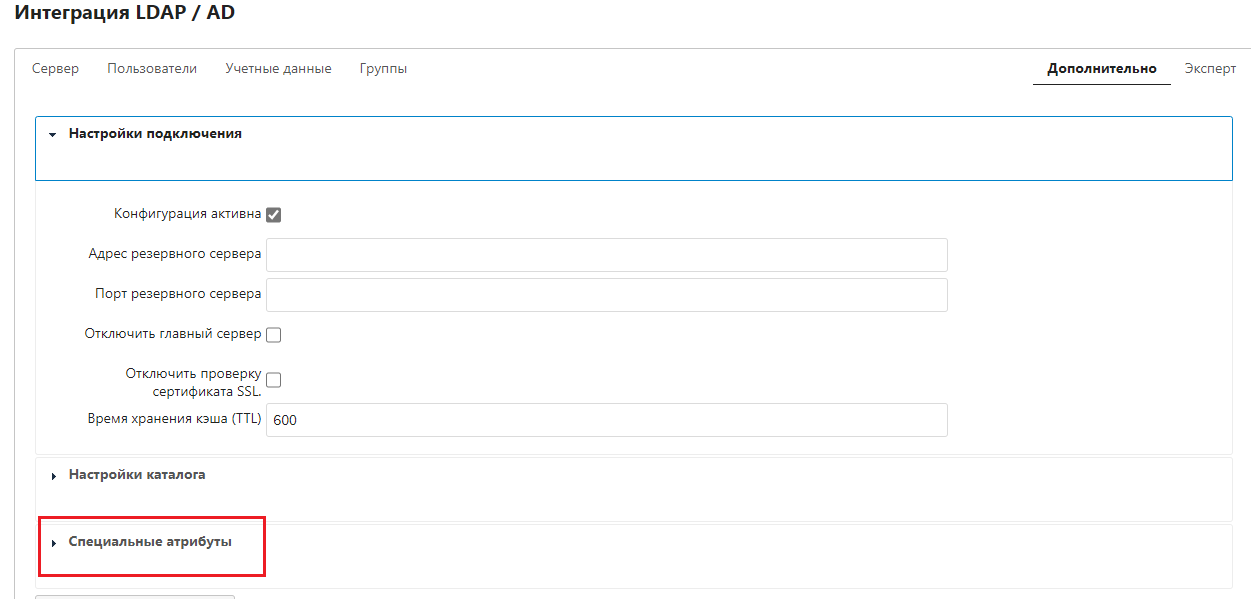Click the Порт резервного сервера text box
Image resolution: width=1251 pixels, height=599 pixels.
(606, 295)
